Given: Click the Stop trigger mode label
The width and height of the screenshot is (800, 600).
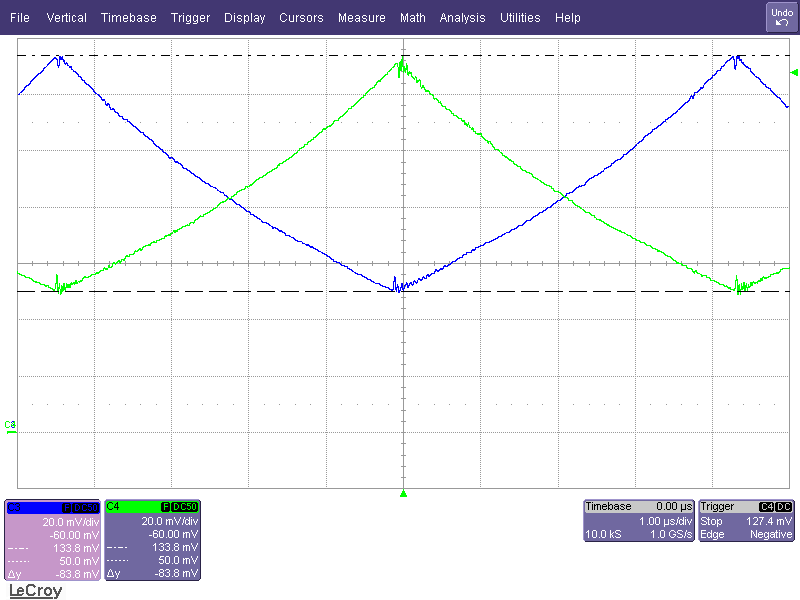Looking at the screenshot, I should click(x=711, y=521).
